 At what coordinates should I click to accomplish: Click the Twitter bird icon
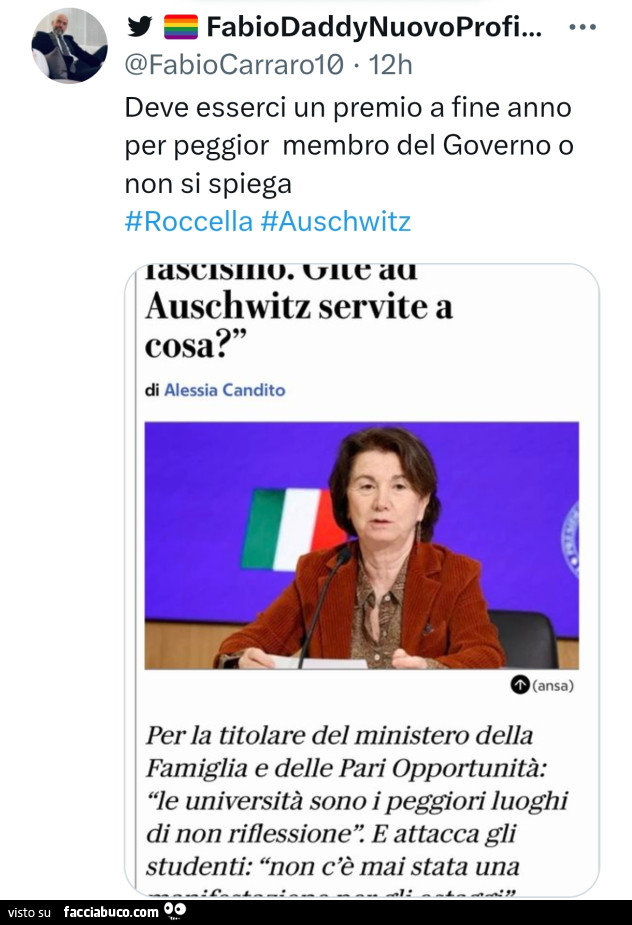tap(141, 27)
